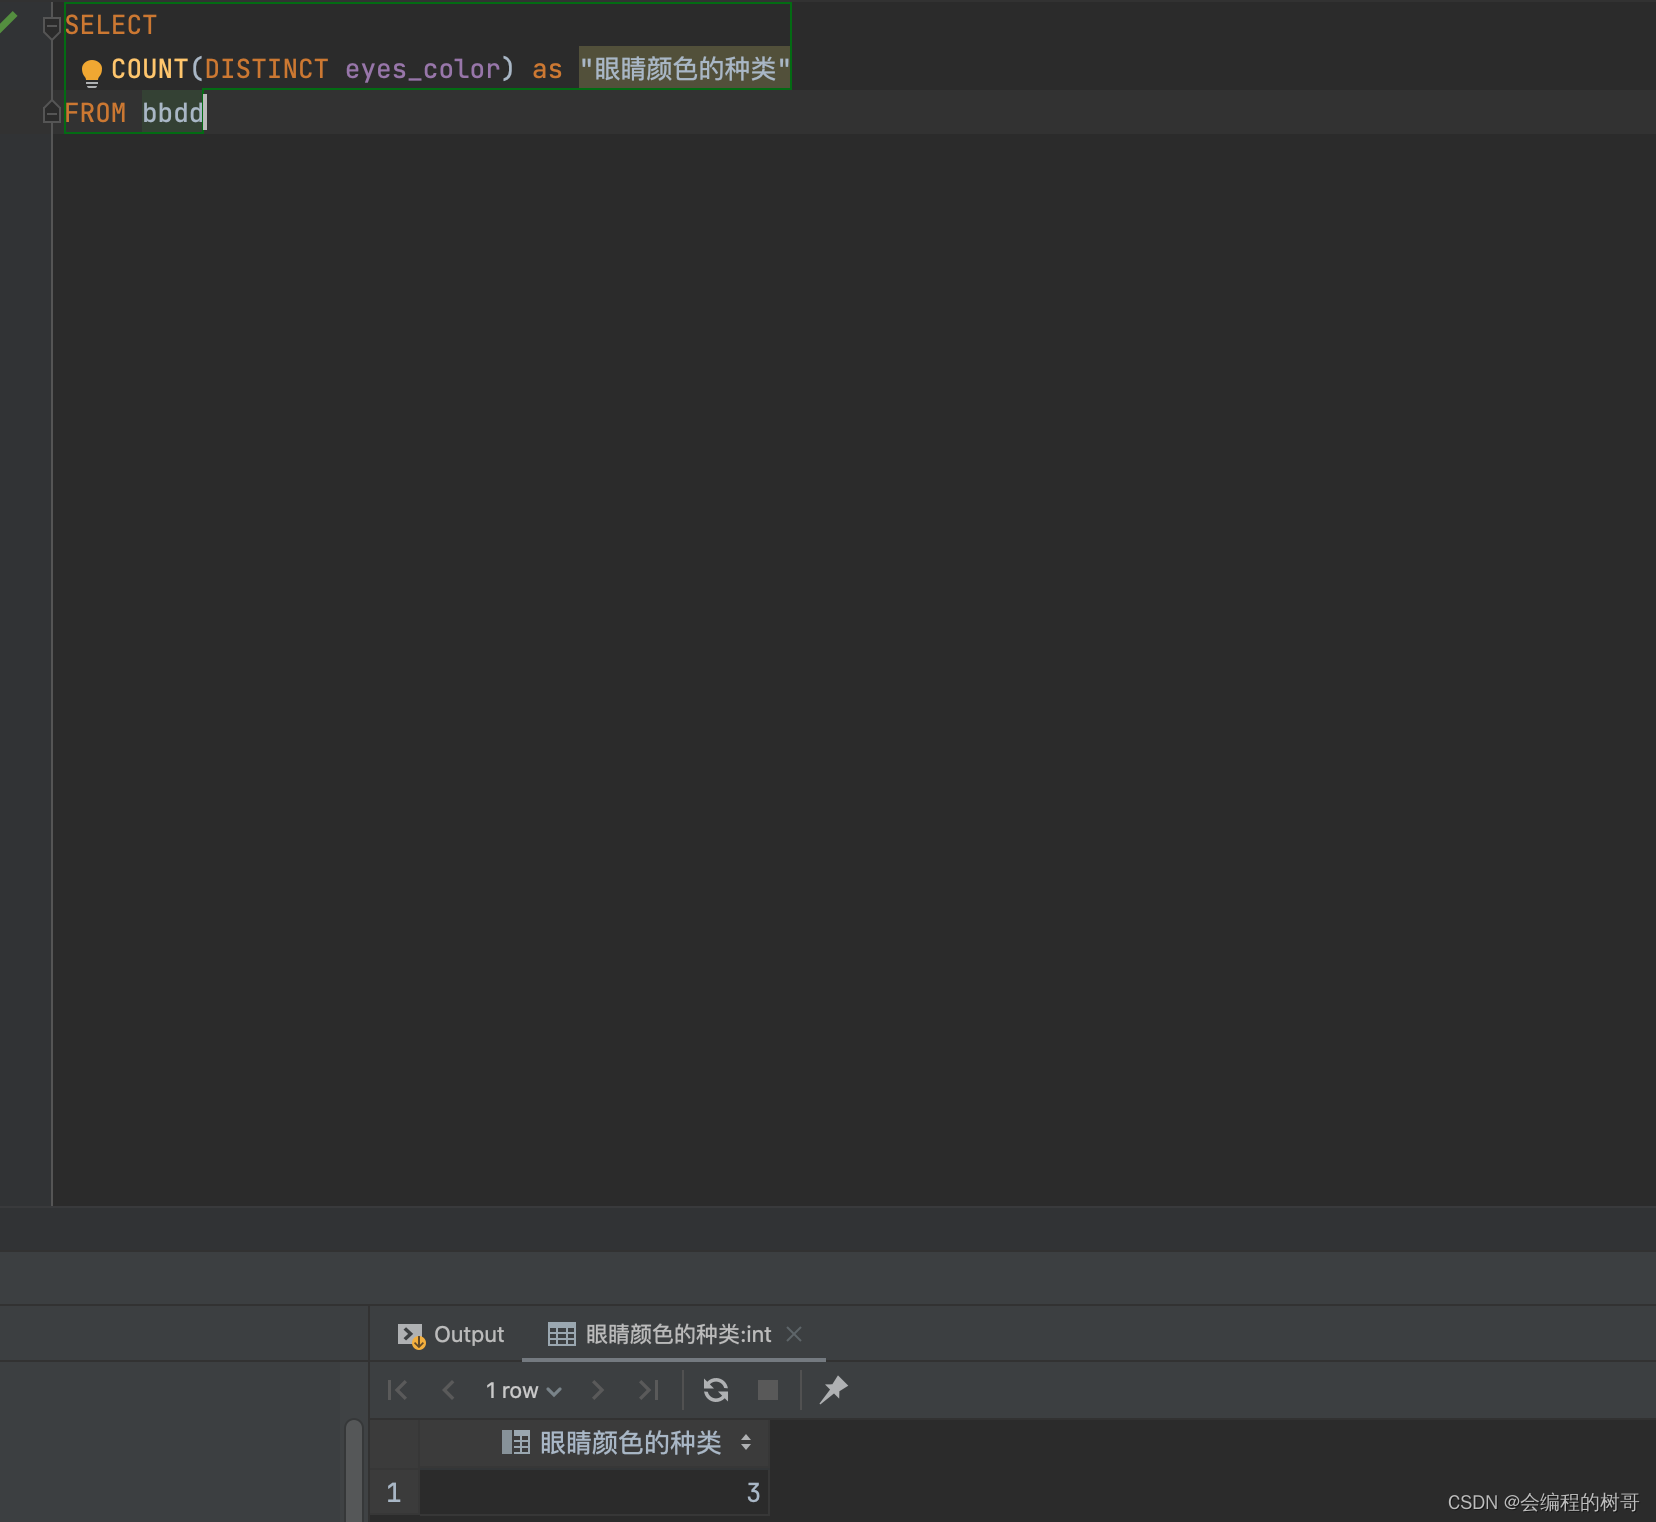Viewport: 1656px width, 1522px height.
Task: Click the 'as' keyword in query
Action: tap(547, 69)
